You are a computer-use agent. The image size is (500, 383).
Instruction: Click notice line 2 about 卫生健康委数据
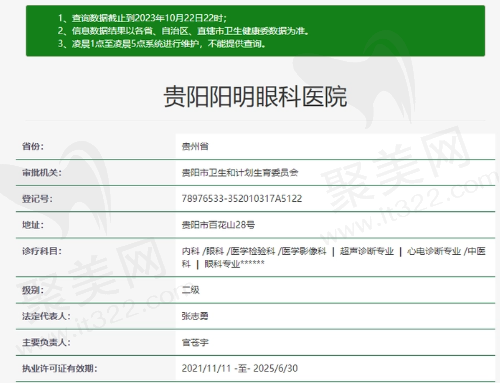[183, 31]
